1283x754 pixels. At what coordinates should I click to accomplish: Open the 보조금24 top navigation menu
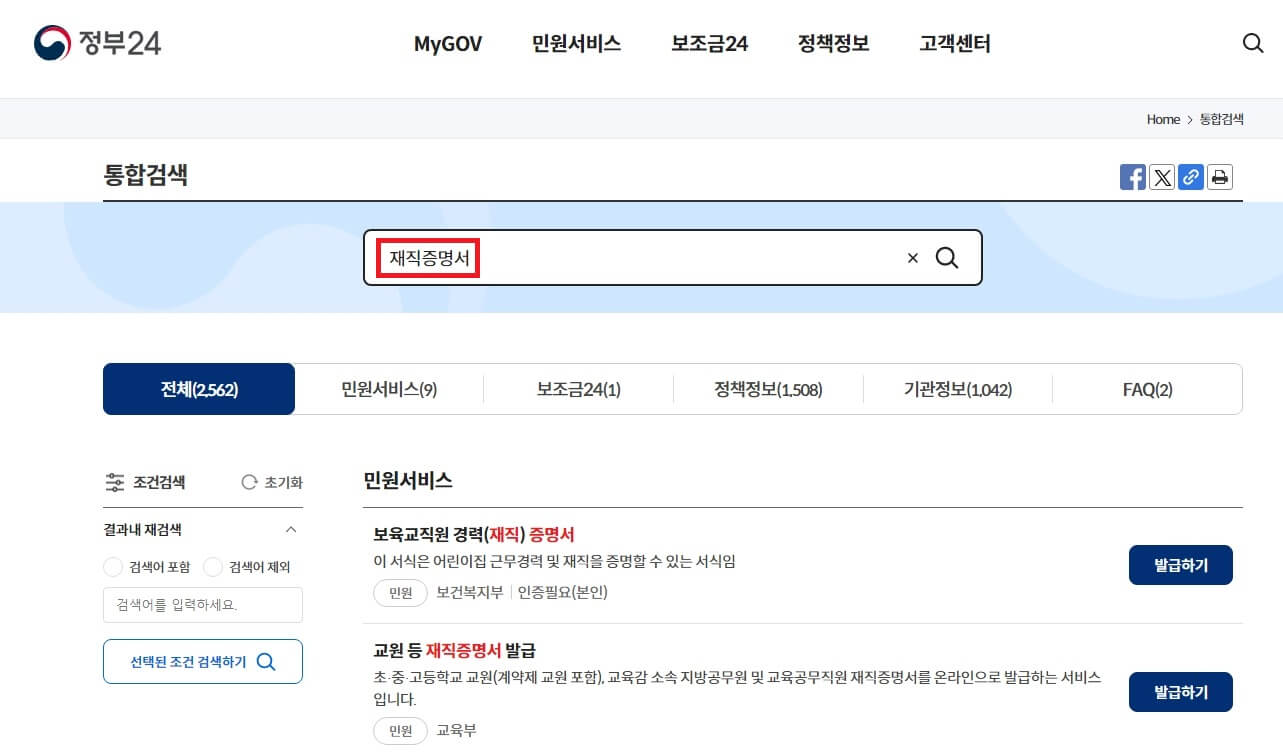(x=709, y=43)
